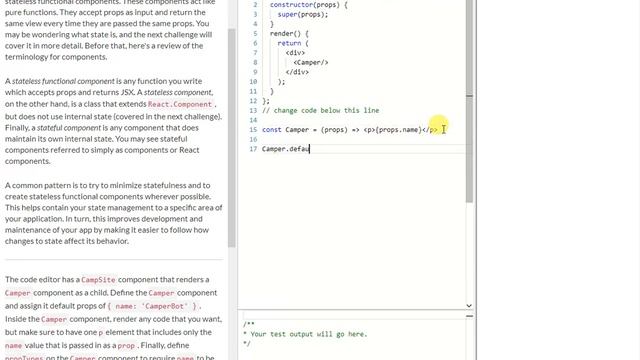
Task: Click the code editor vertical scrollbar thumb
Action: [469, 100]
